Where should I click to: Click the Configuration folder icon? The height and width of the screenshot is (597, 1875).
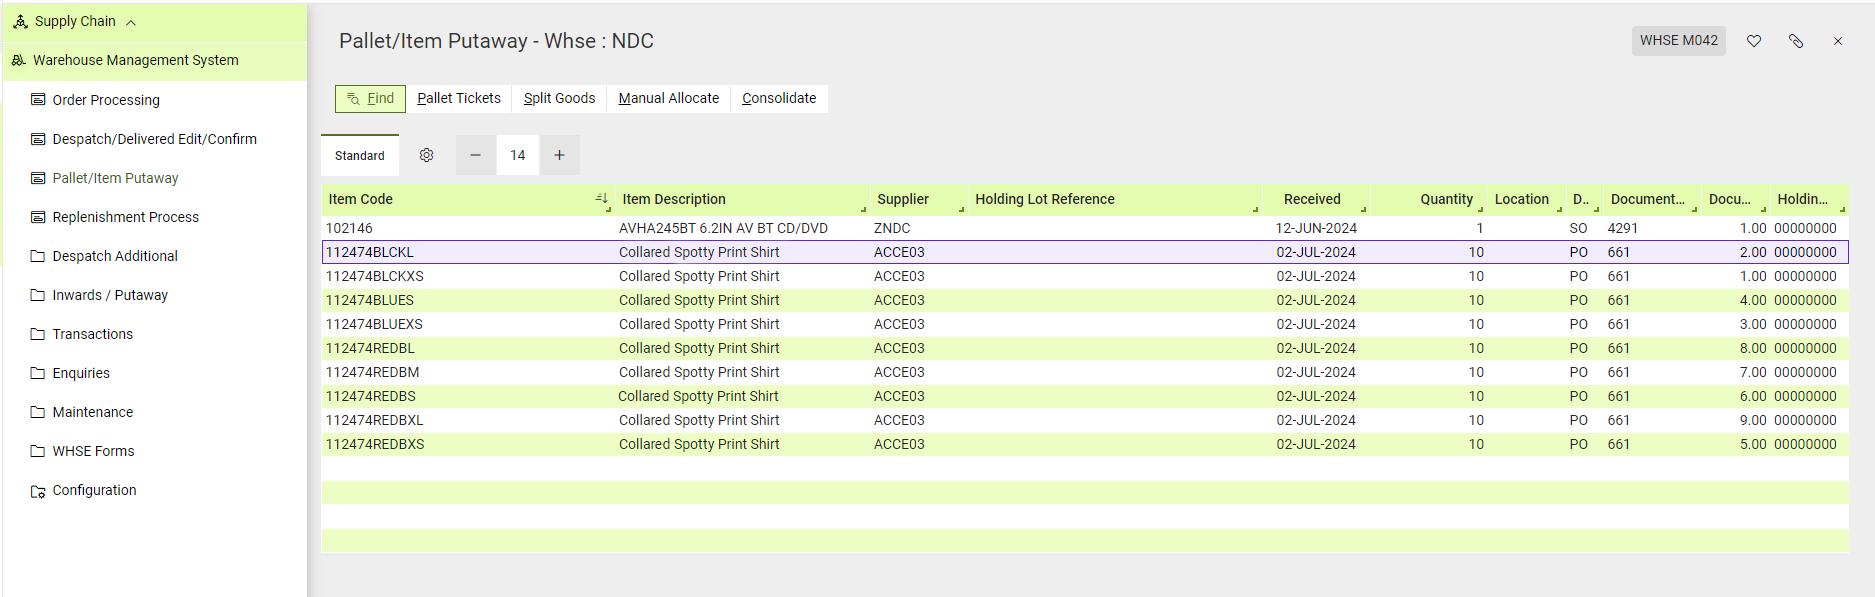tap(38, 491)
